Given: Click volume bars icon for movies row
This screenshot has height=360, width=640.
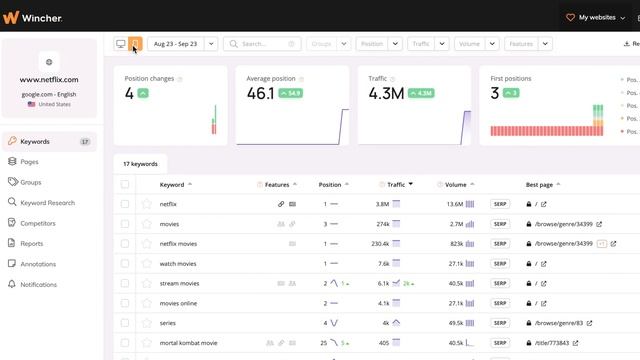Looking at the screenshot, I should [x=470, y=224].
